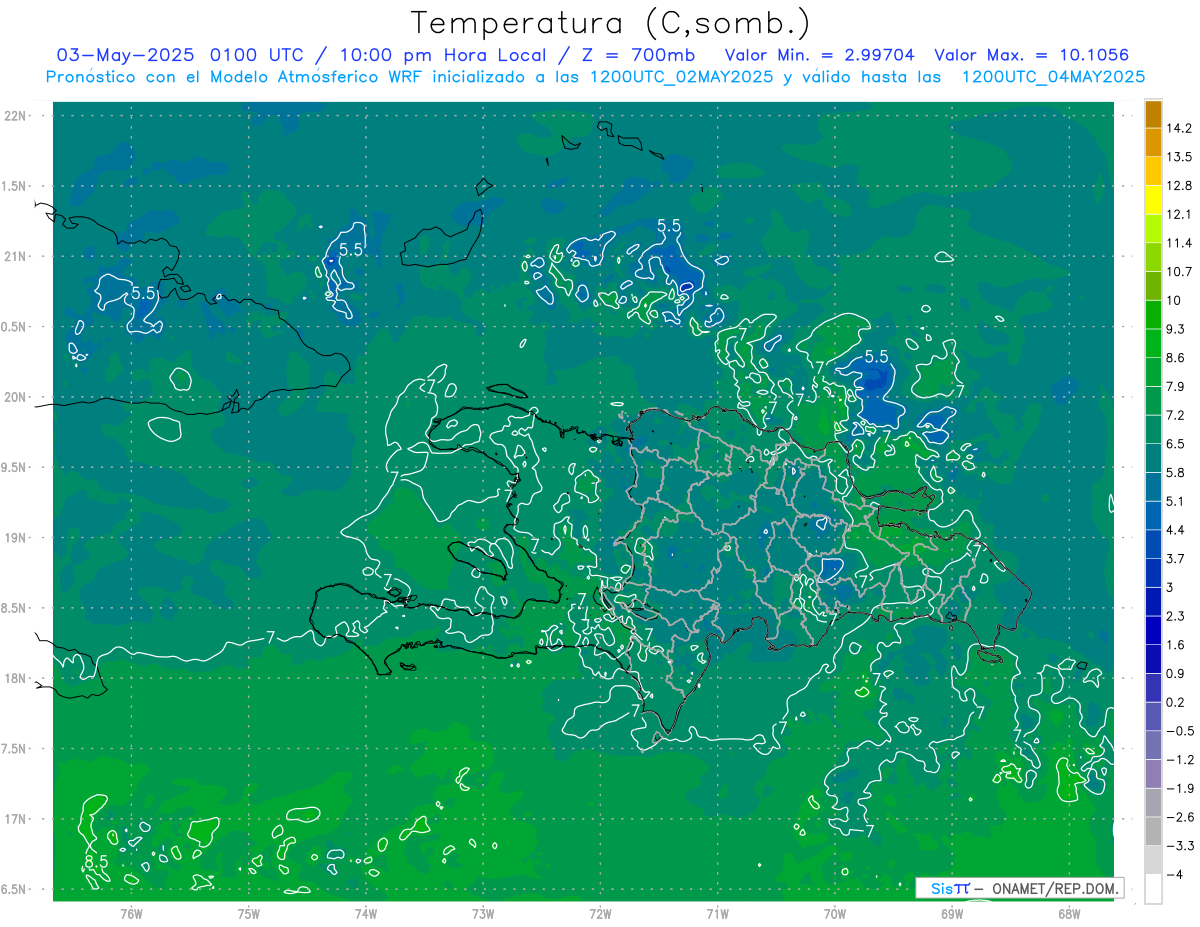Click the orange swatch above the 14.2 label

point(1153,114)
